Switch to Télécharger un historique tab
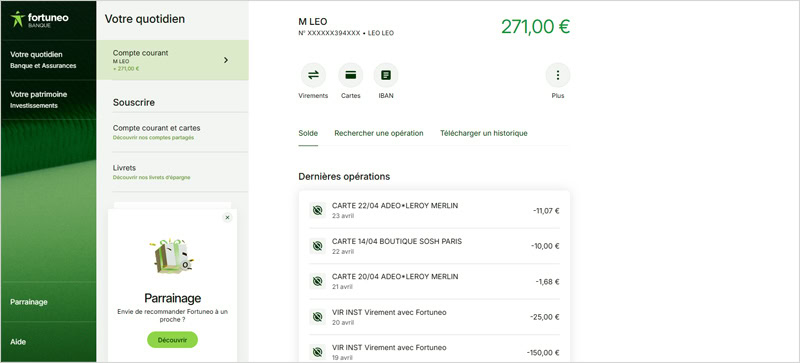The image size is (800, 363). (x=484, y=133)
